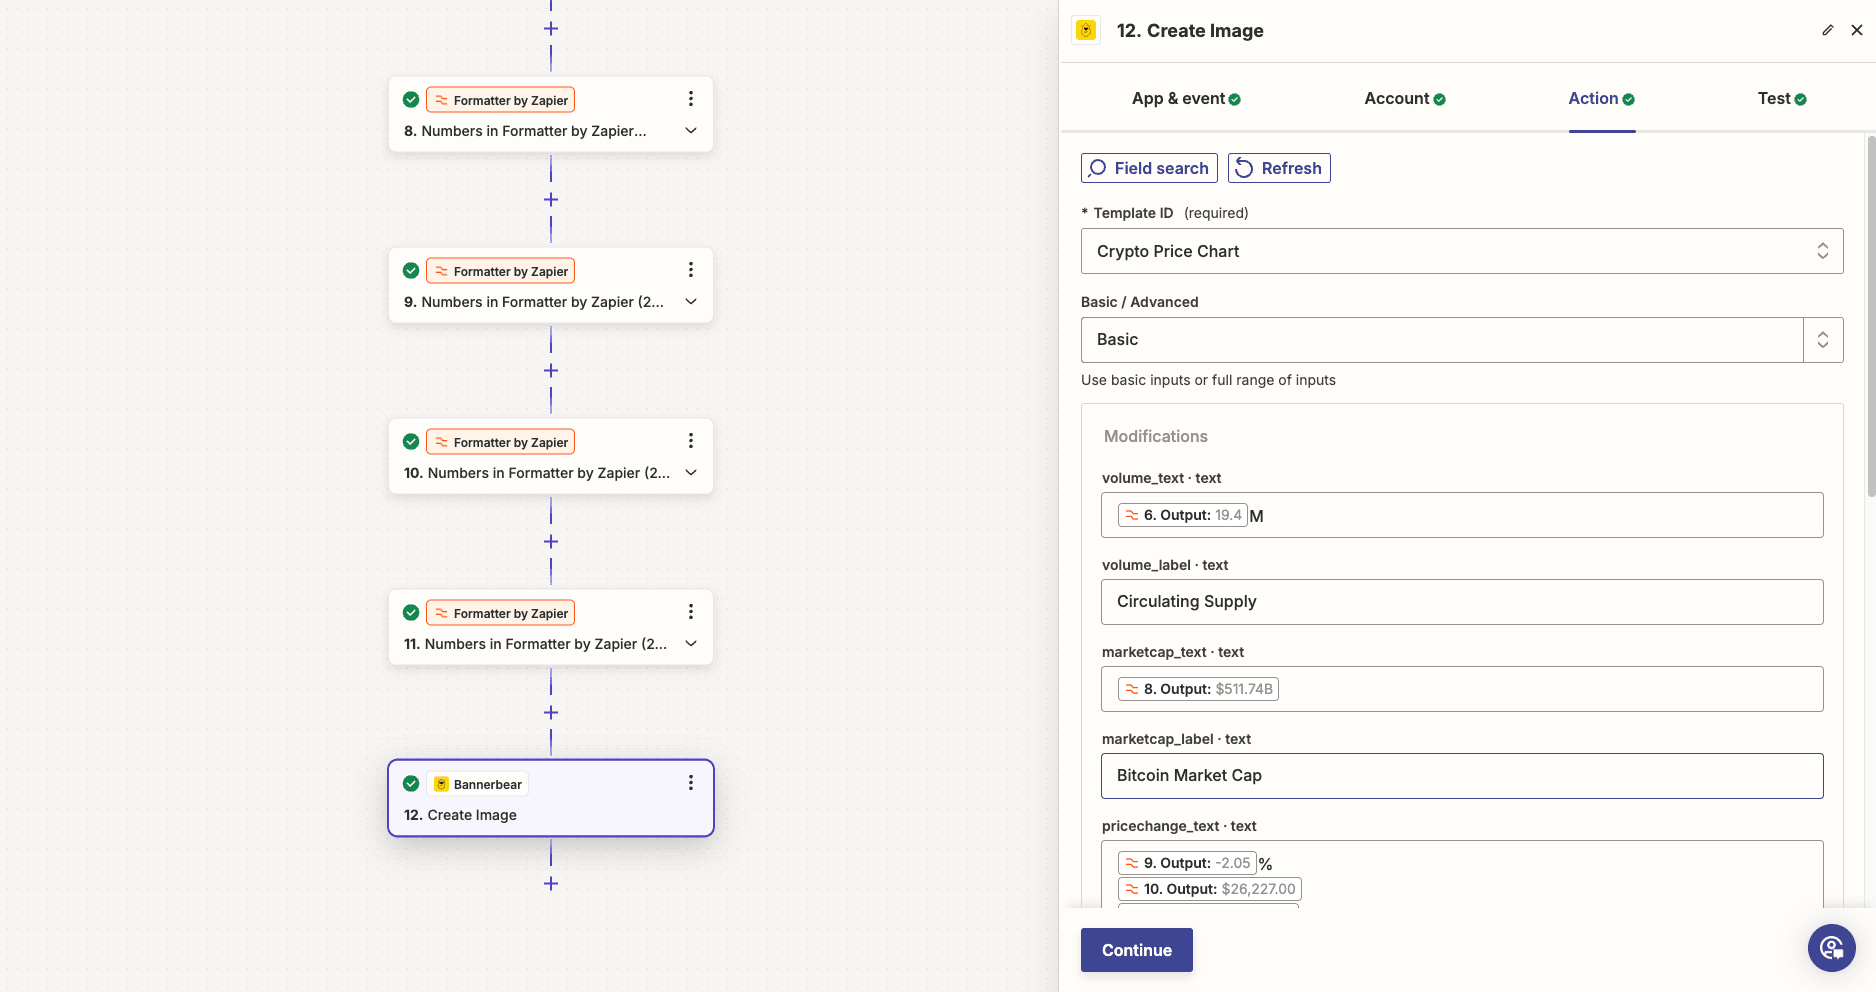The image size is (1876, 992).
Task: Open the three-dot menu on step 8
Action: 690,98
